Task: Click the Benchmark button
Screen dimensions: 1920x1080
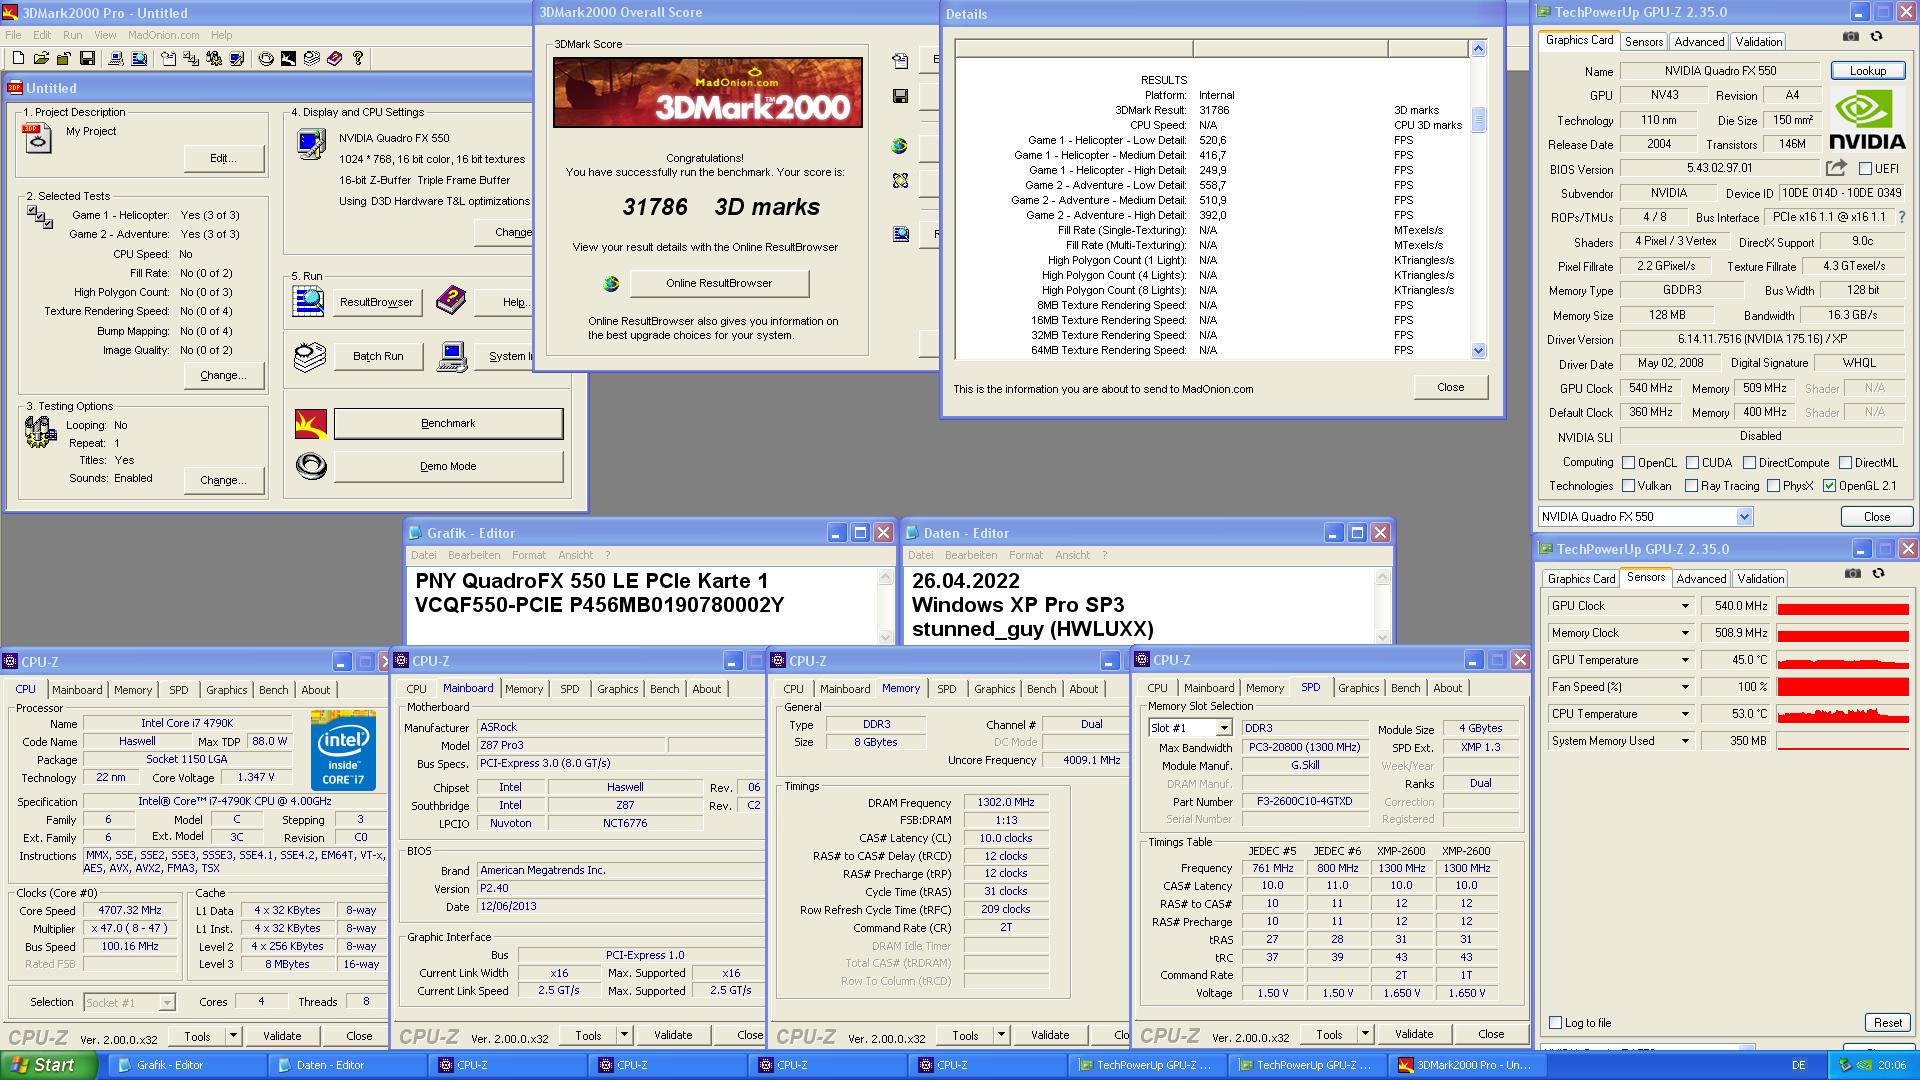Action: [x=448, y=424]
